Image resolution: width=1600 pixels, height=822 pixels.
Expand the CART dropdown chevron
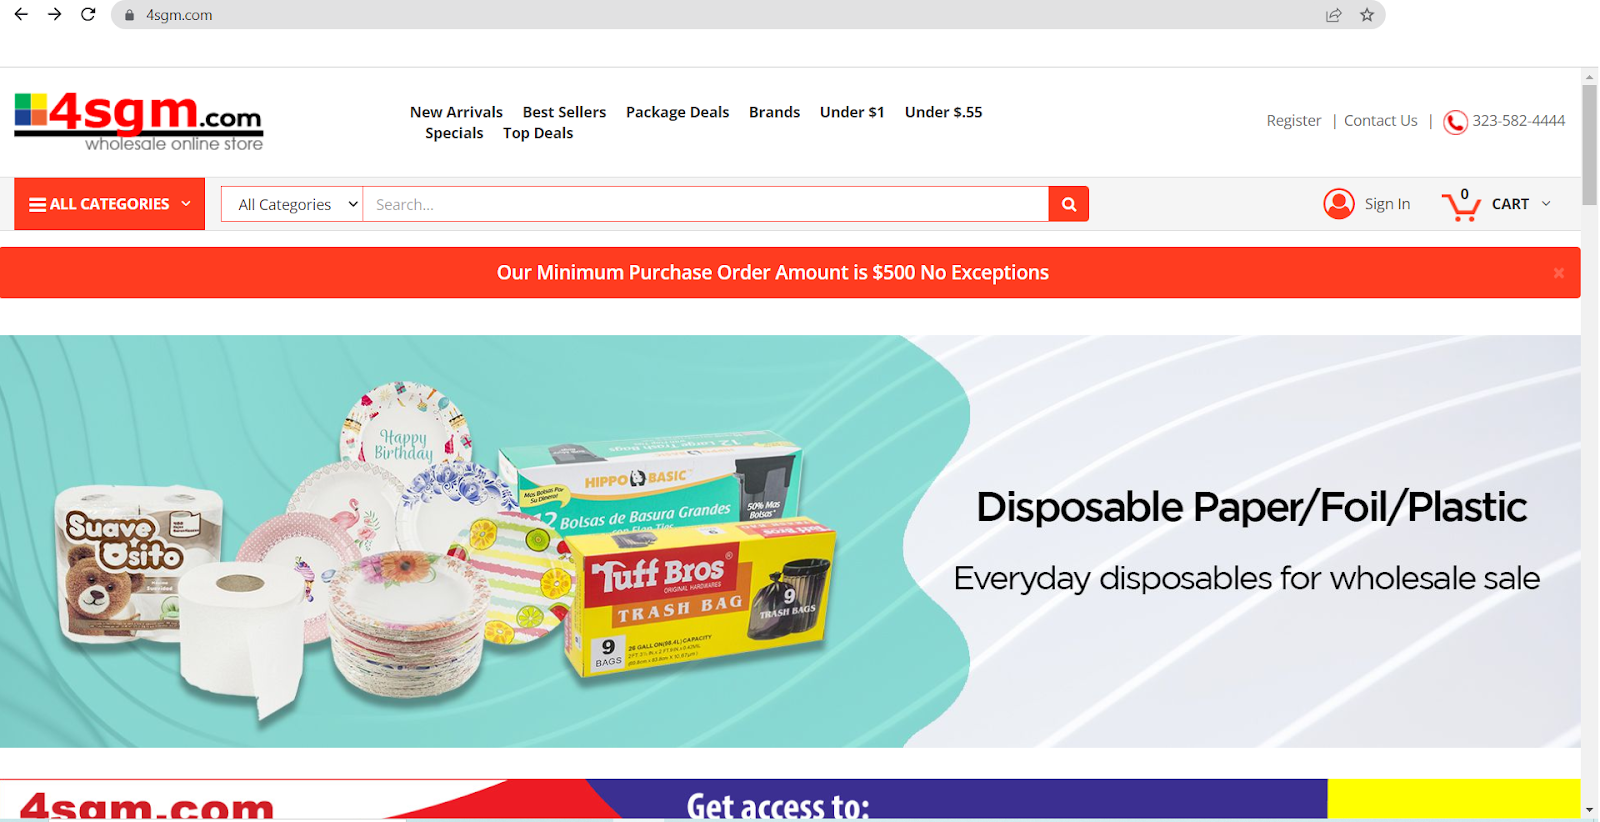pyautogui.click(x=1546, y=204)
